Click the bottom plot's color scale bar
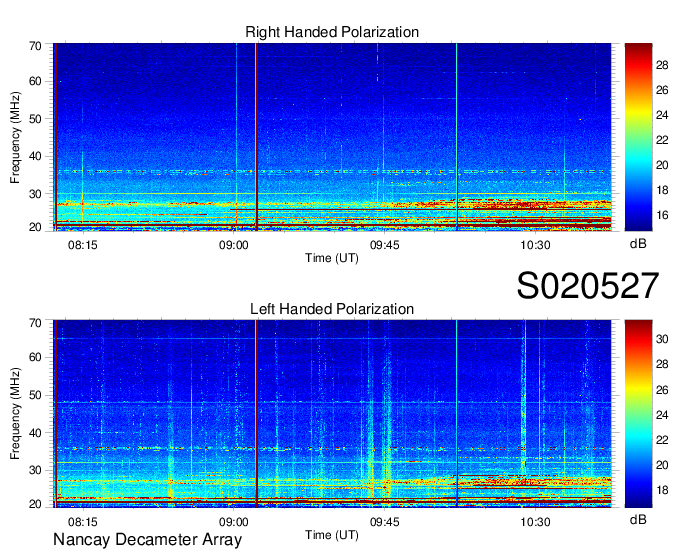This screenshot has height=552, width=680. 638,414
